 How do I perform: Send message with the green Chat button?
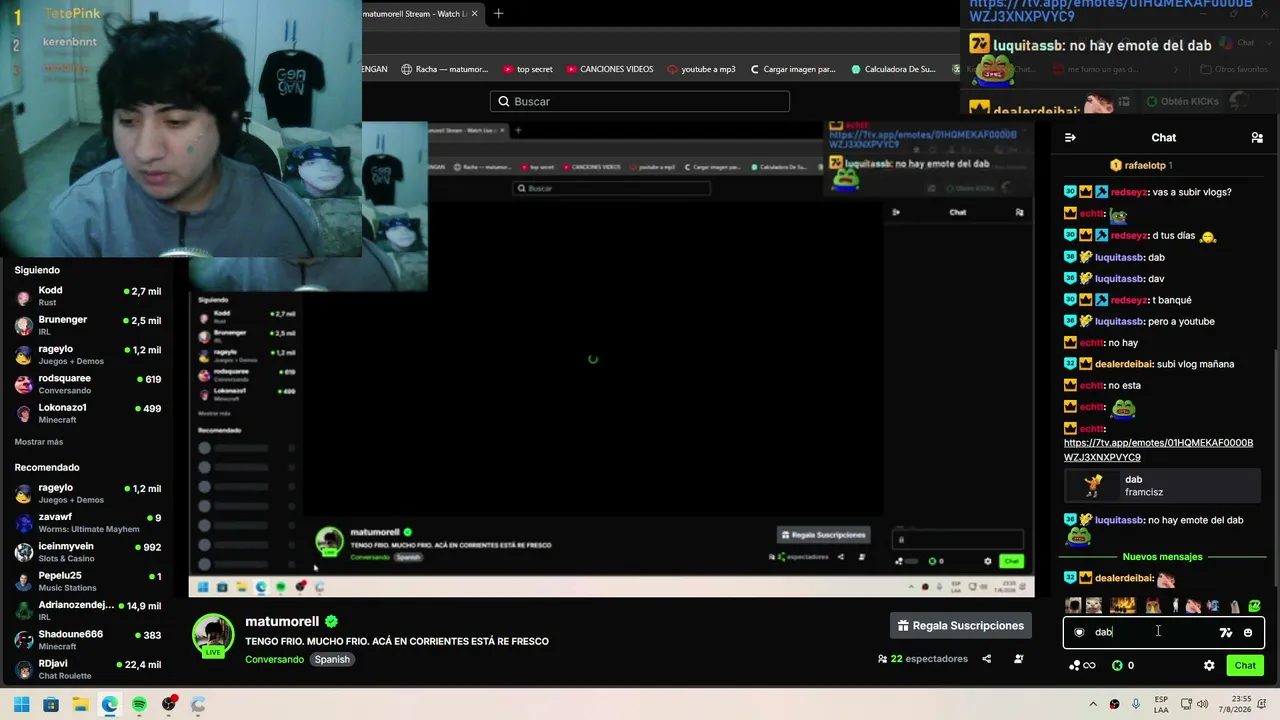pyautogui.click(x=1245, y=665)
